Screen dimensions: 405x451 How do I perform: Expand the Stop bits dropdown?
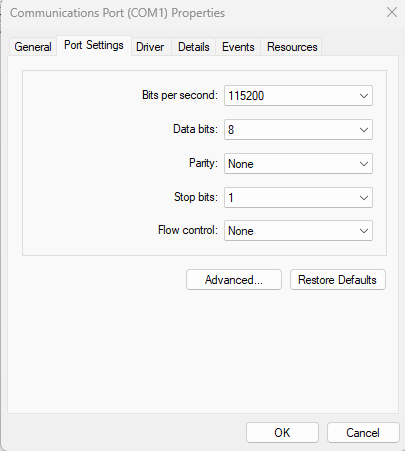[298, 198]
